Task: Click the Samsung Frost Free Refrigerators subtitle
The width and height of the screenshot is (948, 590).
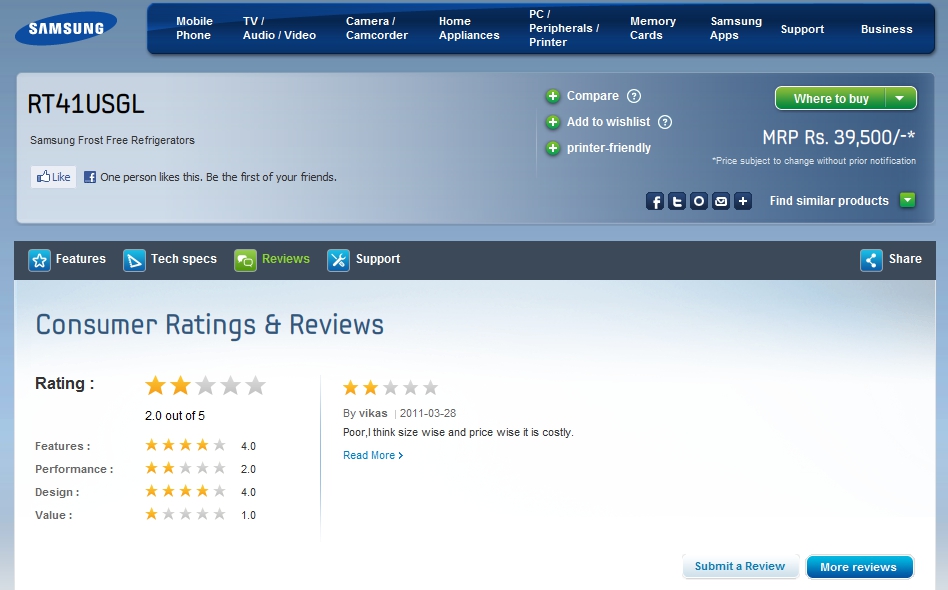Action: click(112, 140)
